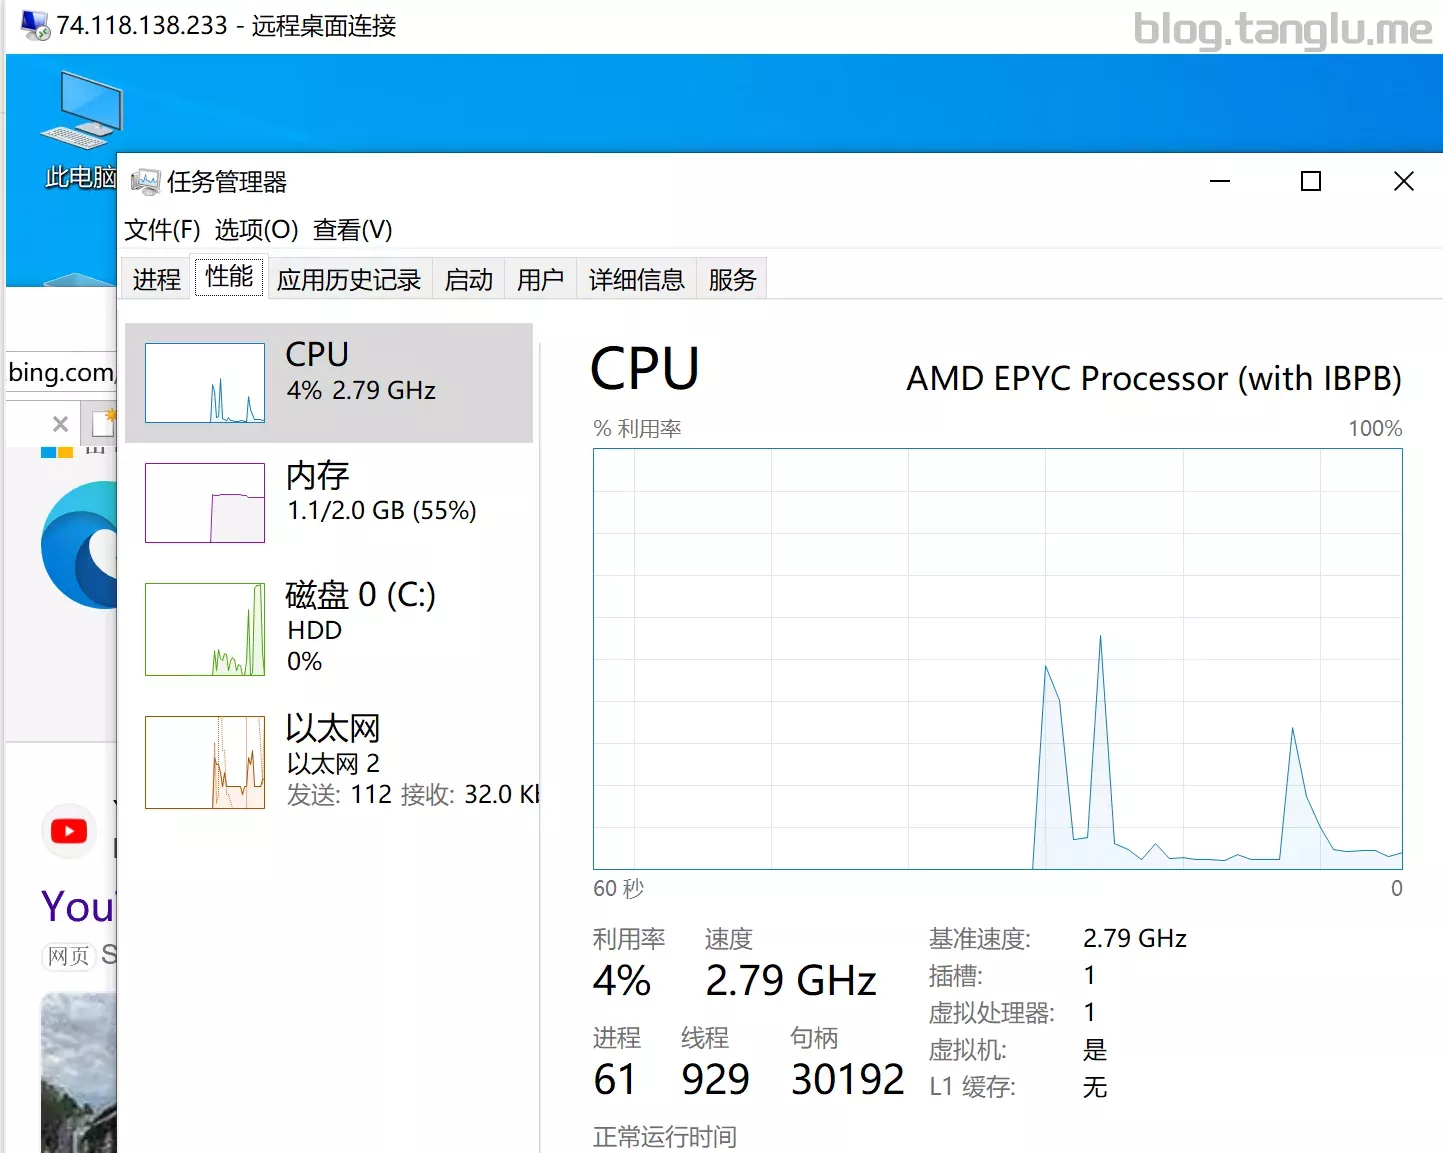Close the browser tab with X
1443x1153 pixels.
click(60, 424)
